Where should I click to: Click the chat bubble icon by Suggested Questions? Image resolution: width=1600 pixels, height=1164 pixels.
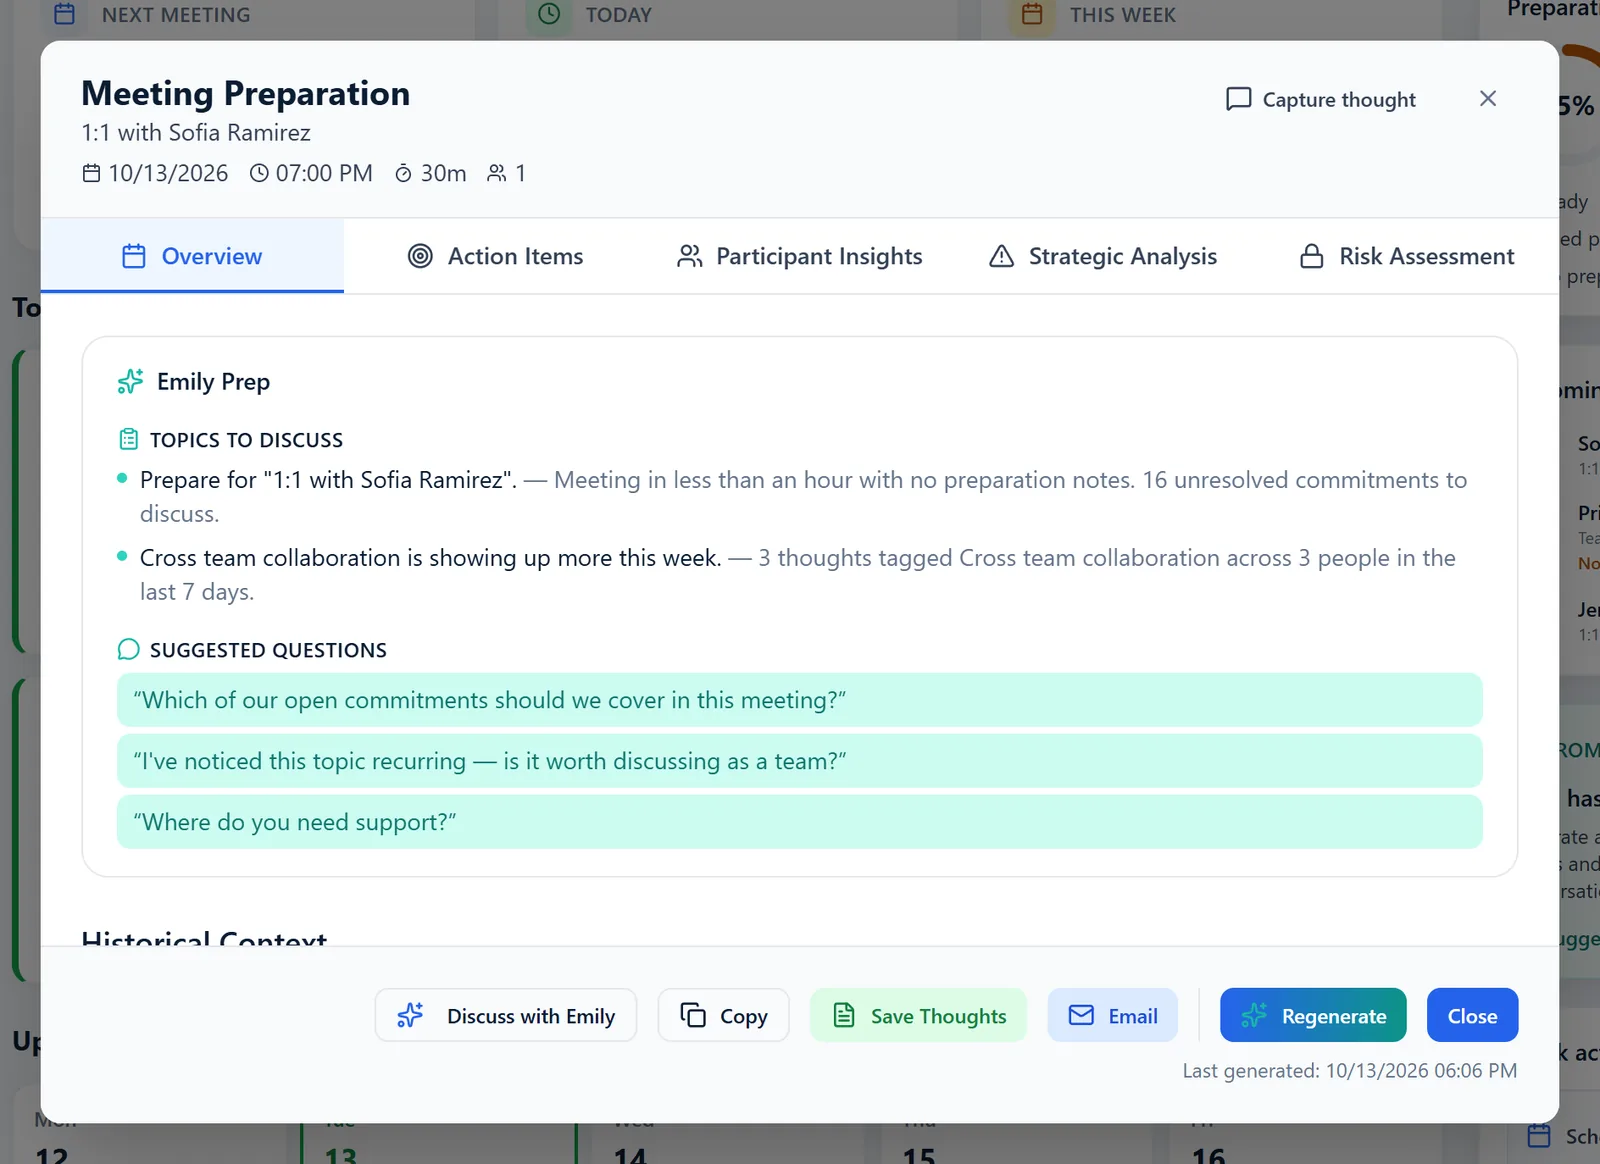(x=128, y=649)
